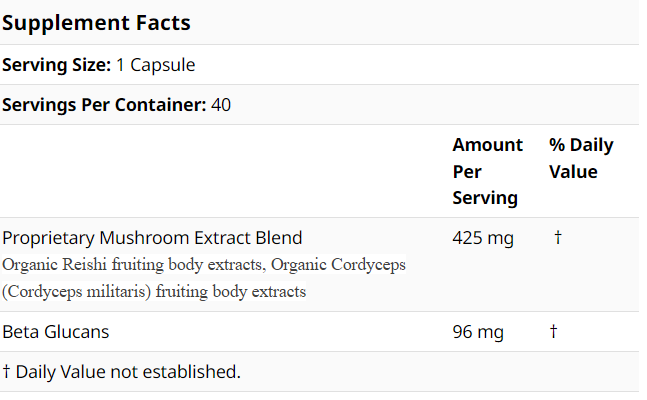This screenshot has width=647, height=400.
Task: Click the word Capsule in serving size
Action: (162, 66)
